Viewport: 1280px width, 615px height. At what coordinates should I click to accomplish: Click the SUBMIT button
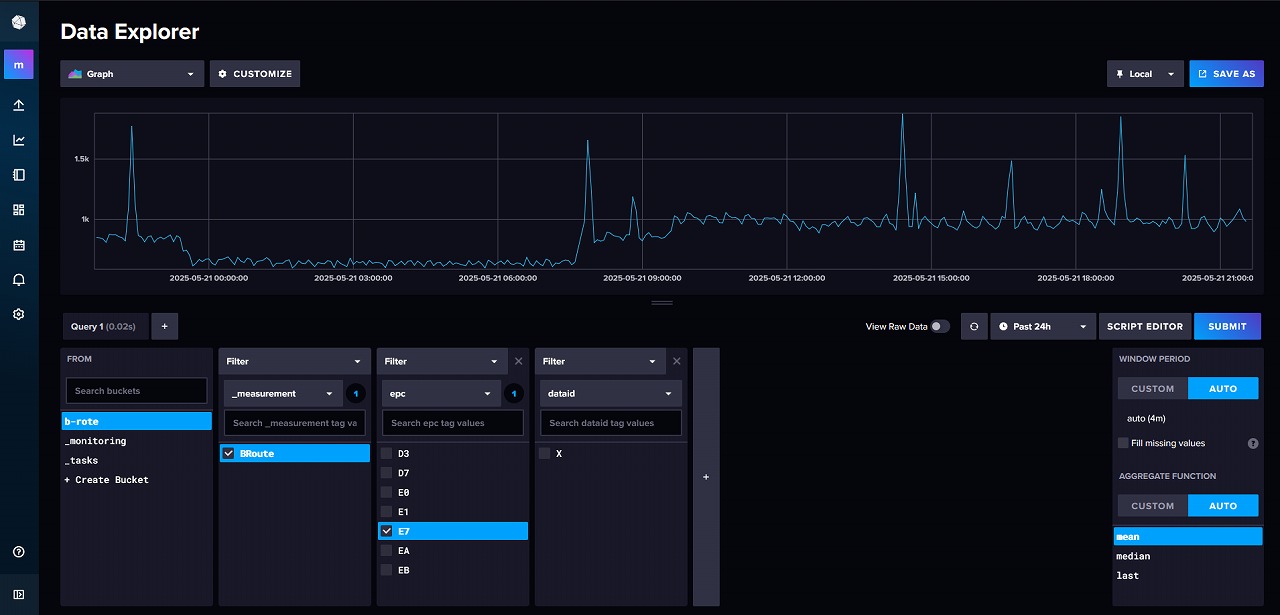tap(1227, 326)
